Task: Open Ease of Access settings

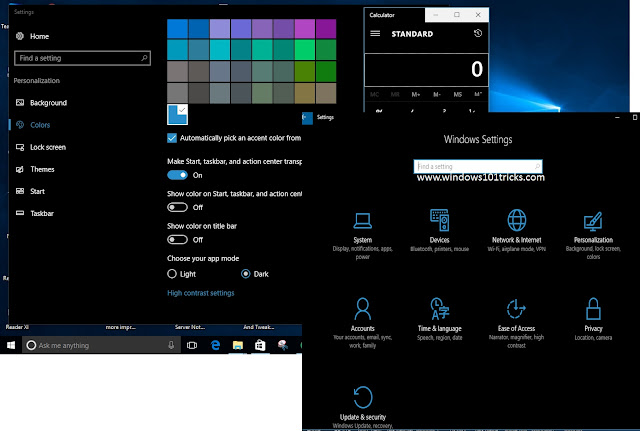Action: [516, 323]
